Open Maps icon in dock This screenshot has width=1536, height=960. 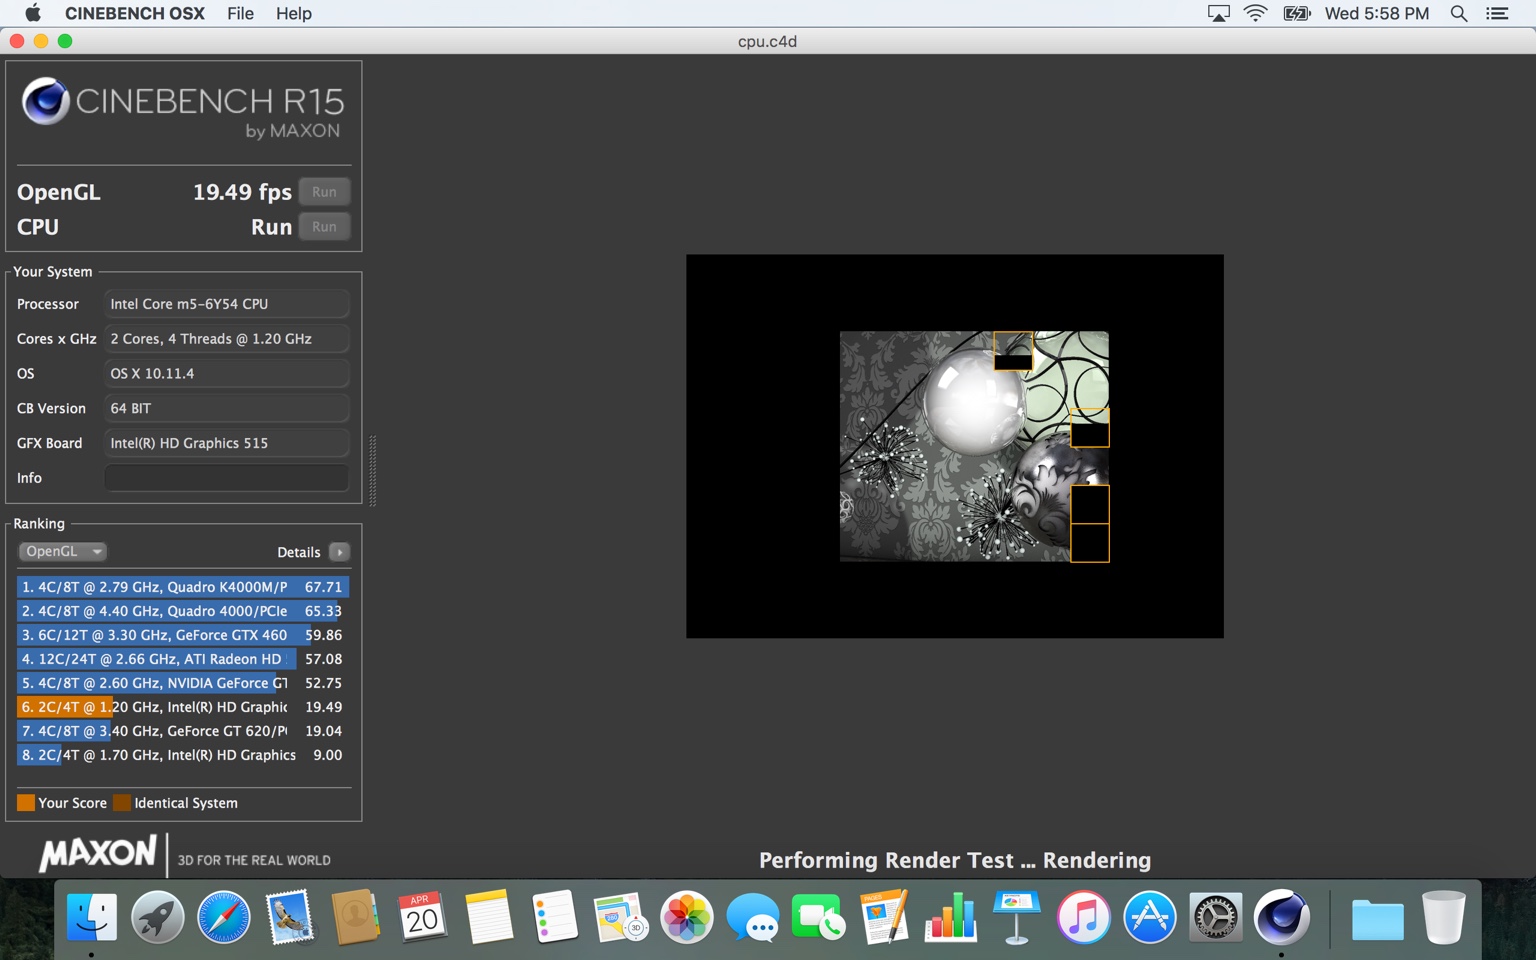[620, 916]
